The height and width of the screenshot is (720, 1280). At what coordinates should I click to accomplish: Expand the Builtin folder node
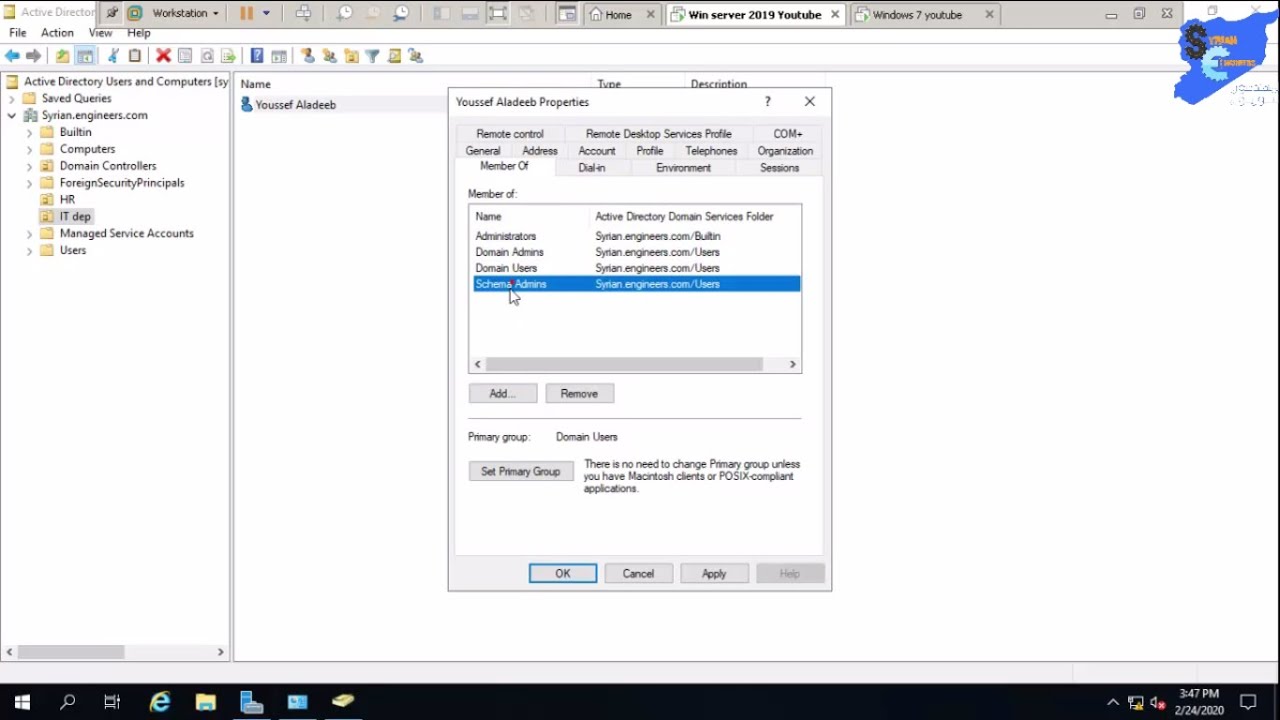pyautogui.click(x=29, y=133)
